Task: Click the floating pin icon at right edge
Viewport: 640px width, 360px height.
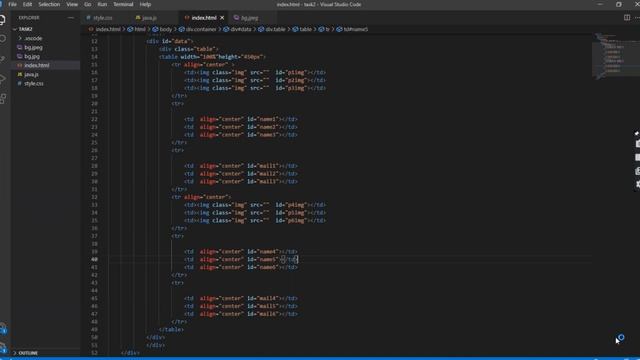Action: [637, 133]
